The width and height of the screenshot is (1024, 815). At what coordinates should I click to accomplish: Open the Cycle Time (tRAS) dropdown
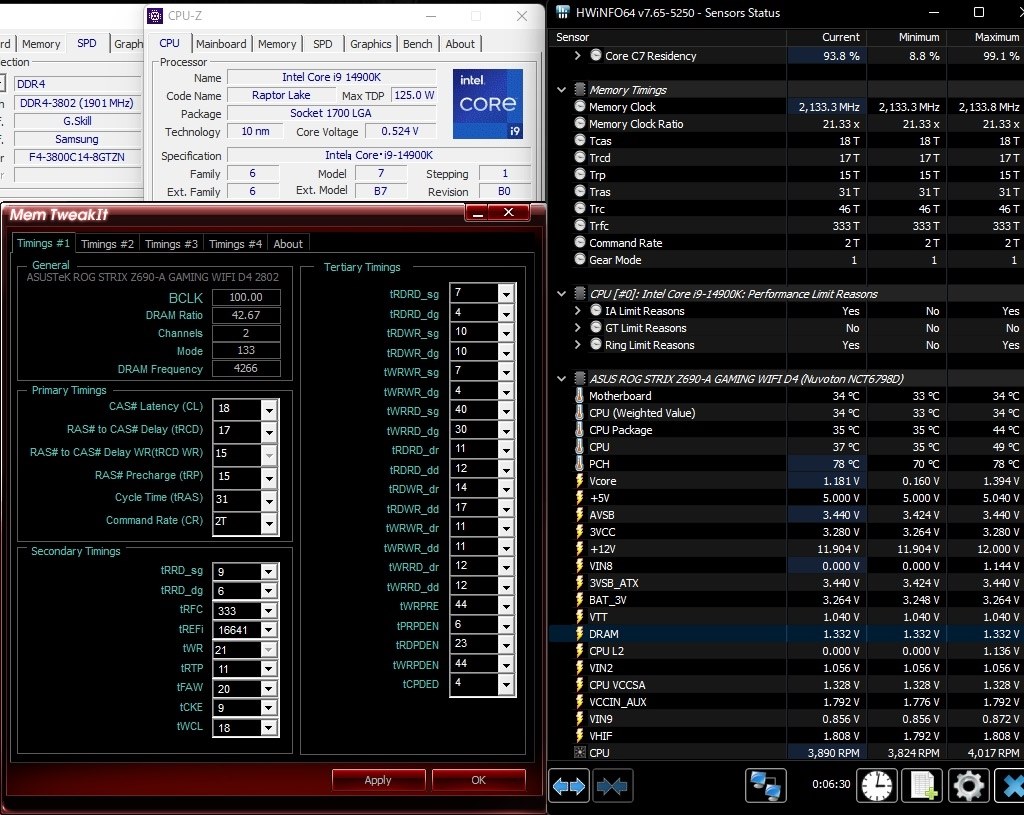(269, 500)
